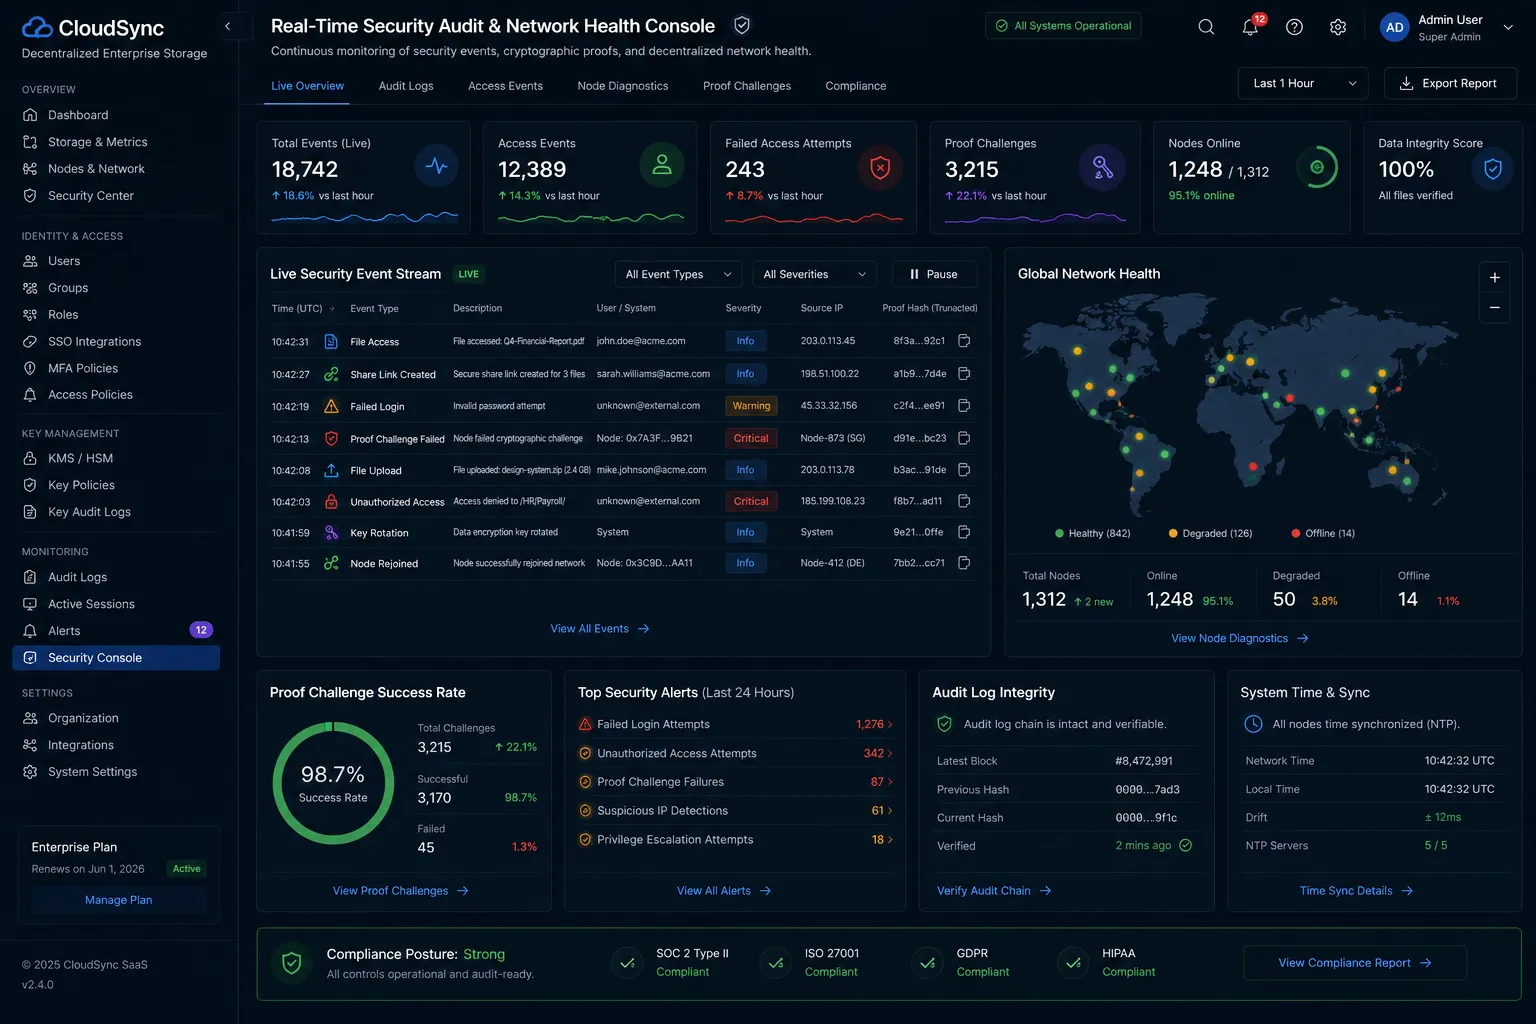Expand Proof Challenge Failures alert row
The image size is (1536, 1024).
[x=735, y=782]
